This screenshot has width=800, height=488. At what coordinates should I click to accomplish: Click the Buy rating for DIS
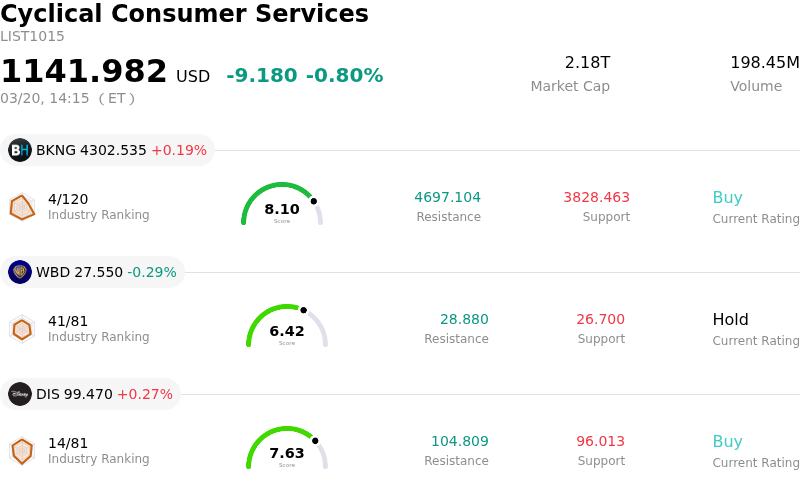[x=727, y=442]
